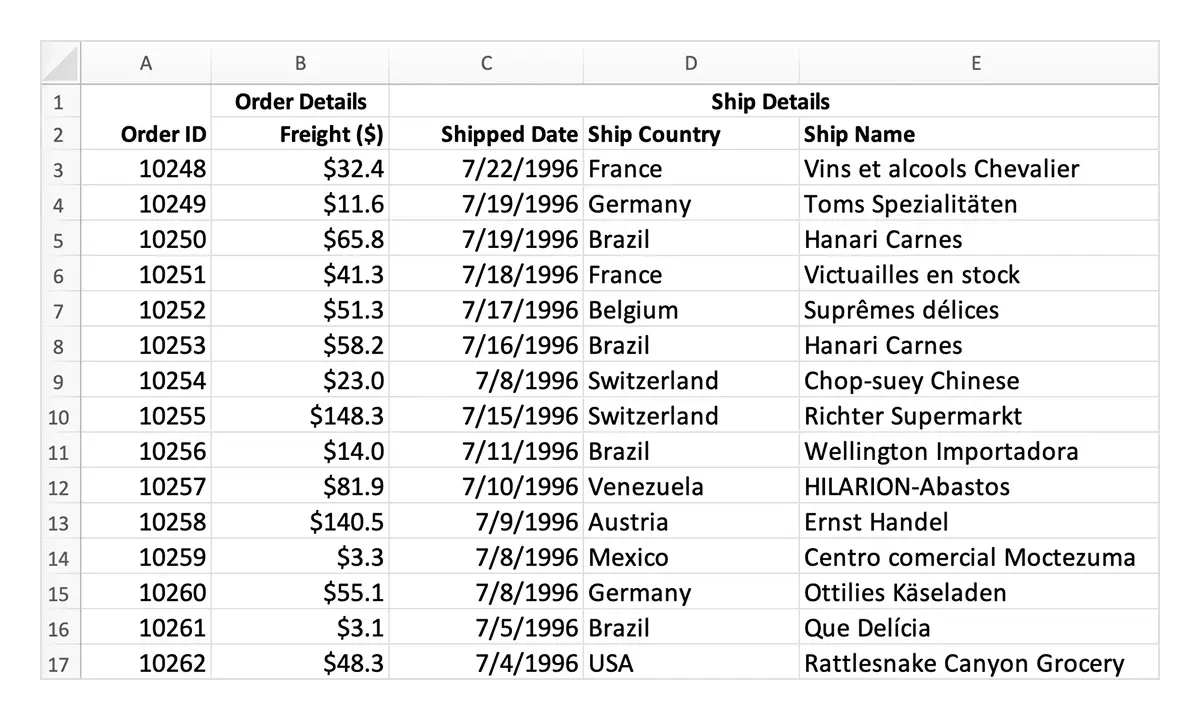The width and height of the screenshot is (1200, 720).
Task: Click the Order Details merged header cell
Action: 300,101
